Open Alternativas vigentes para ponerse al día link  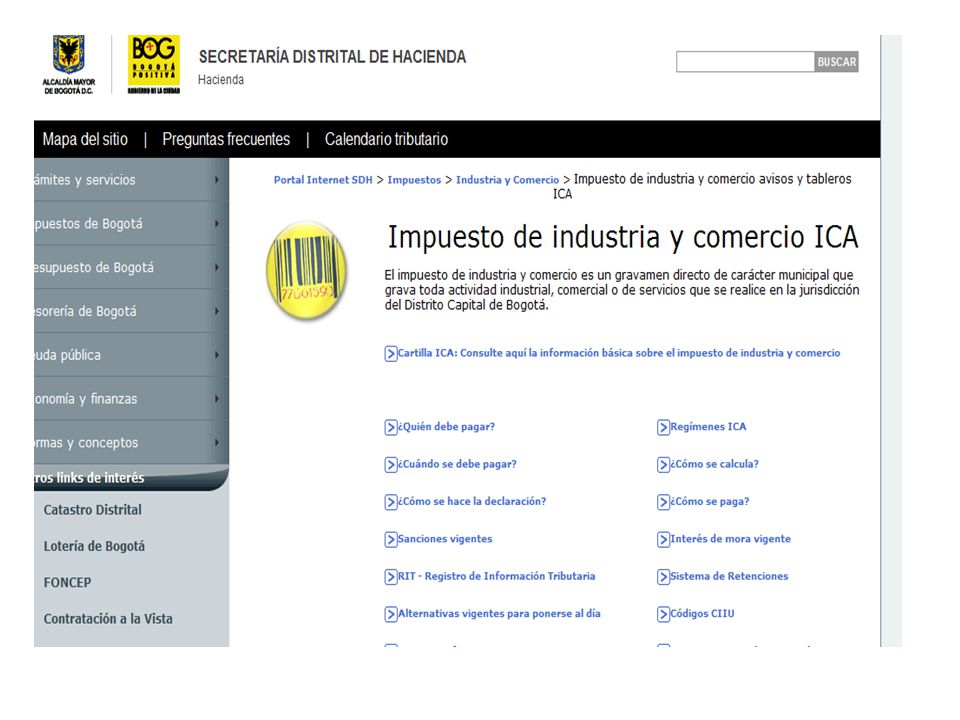(499, 613)
